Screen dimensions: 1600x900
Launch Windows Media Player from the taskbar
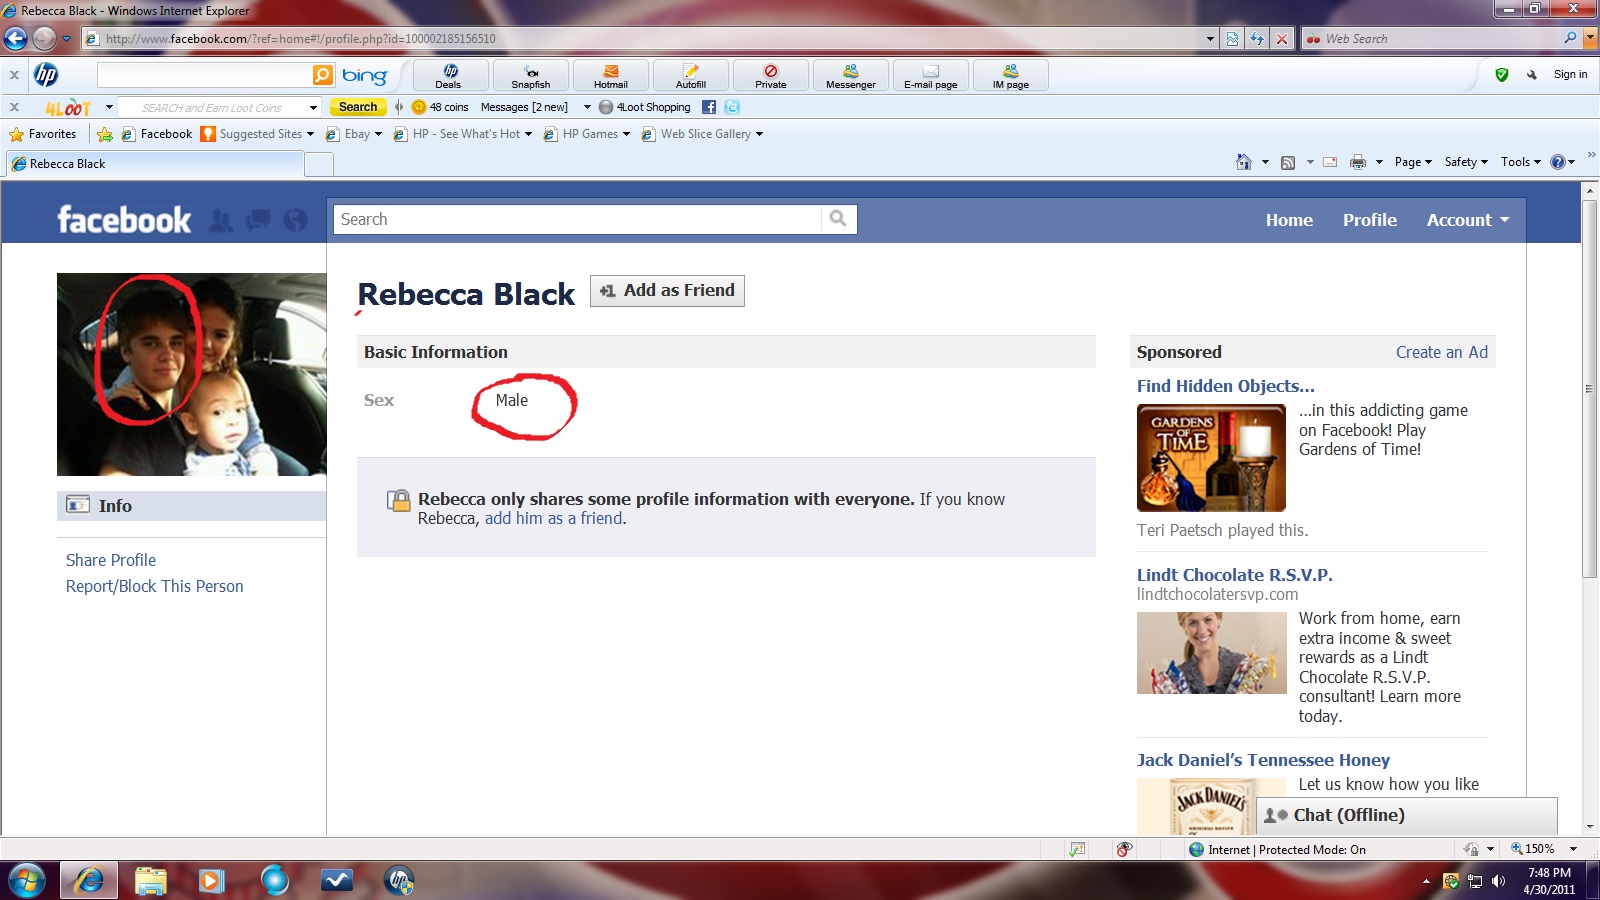point(209,880)
